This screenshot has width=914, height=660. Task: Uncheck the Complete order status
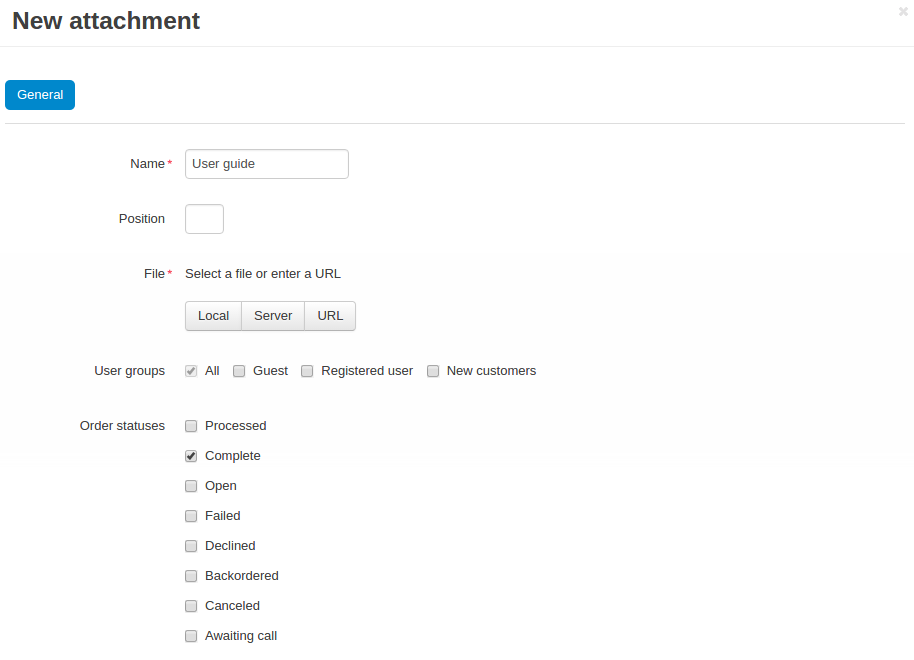coord(191,456)
